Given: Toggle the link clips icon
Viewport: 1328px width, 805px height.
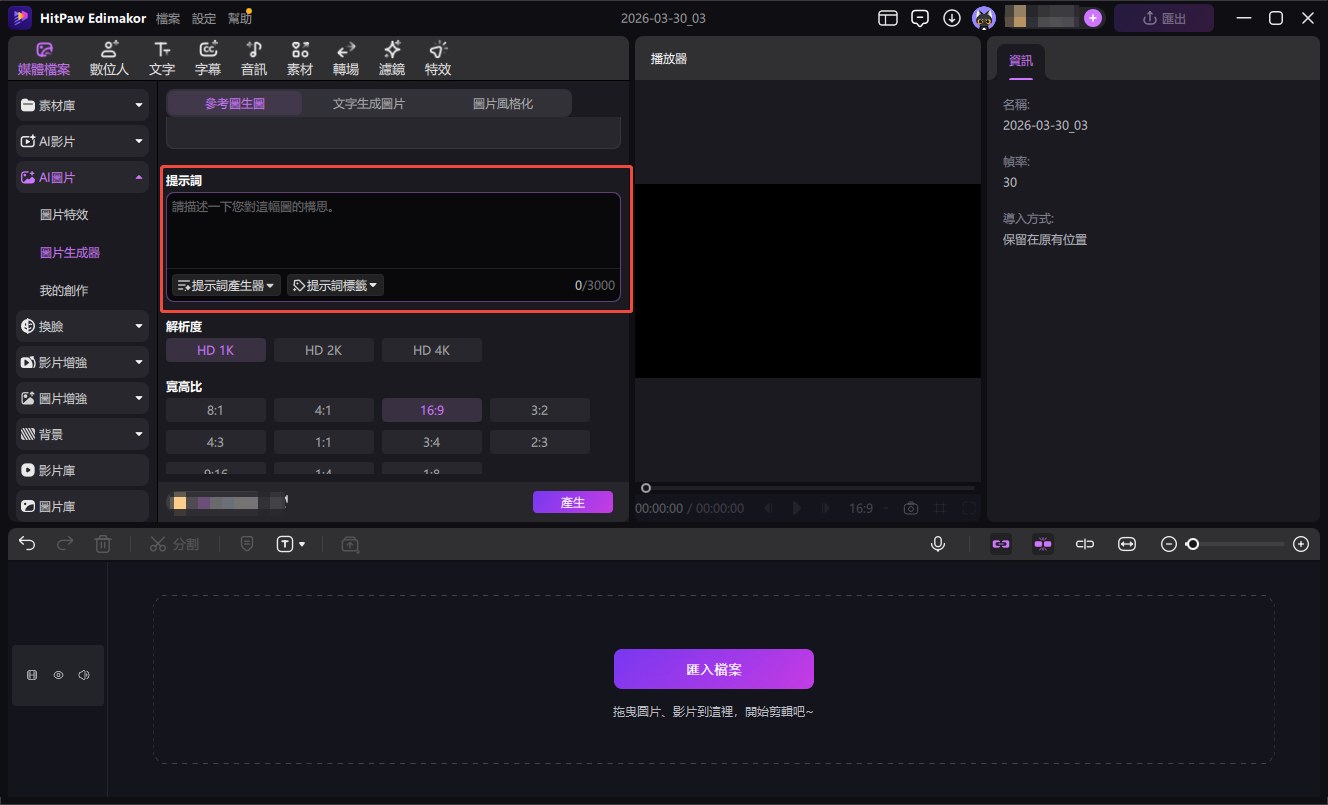Looking at the screenshot, I should pos(1001,544).
